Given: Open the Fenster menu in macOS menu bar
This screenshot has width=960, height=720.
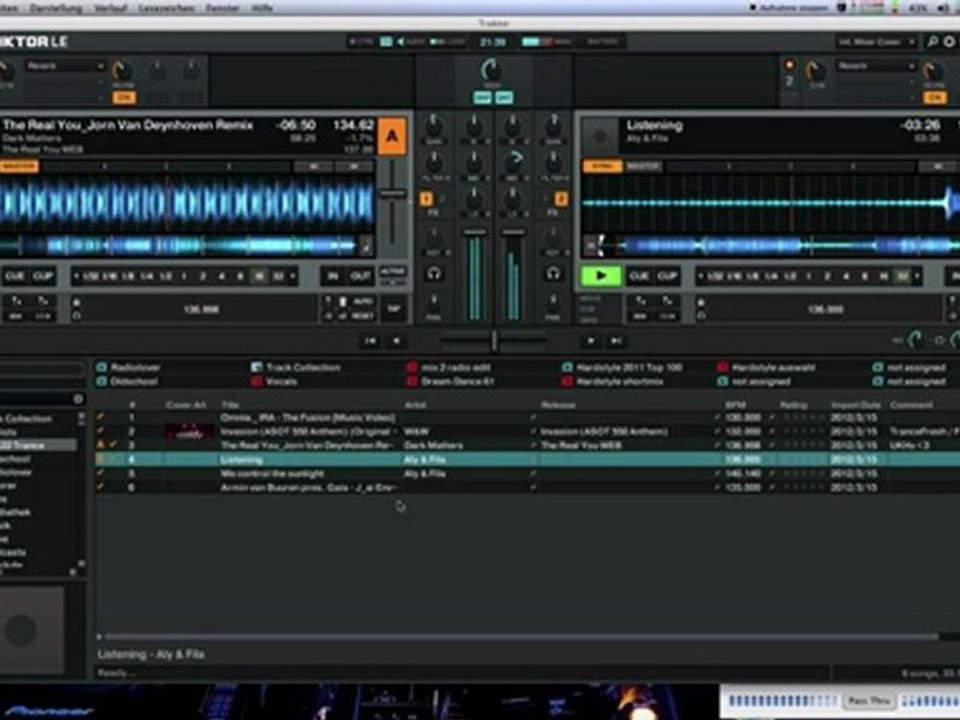Looking at the screenshot, I should click(222, 8).
